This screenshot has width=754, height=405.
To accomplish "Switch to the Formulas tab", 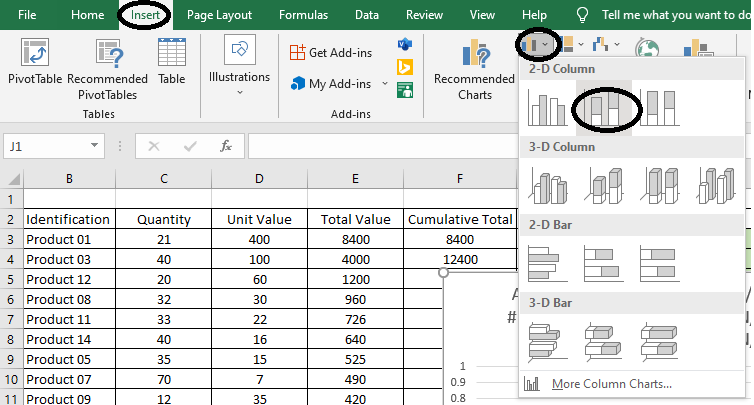I will click(303, 15).
